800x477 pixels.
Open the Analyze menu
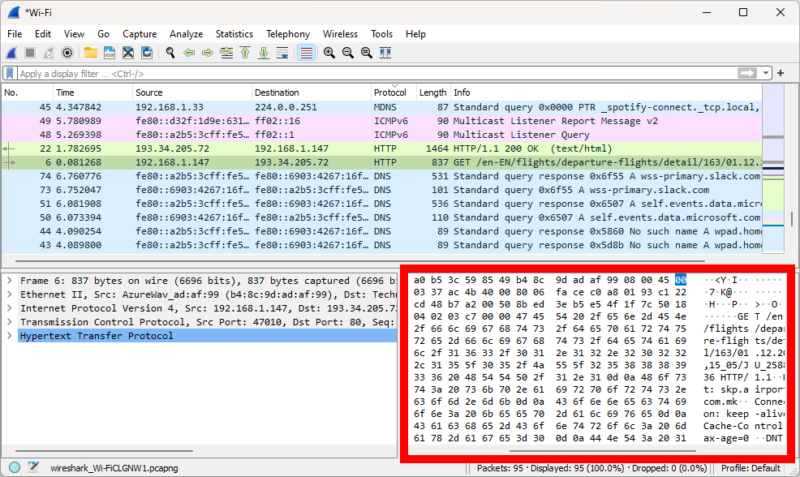click(x=186, y=34)
